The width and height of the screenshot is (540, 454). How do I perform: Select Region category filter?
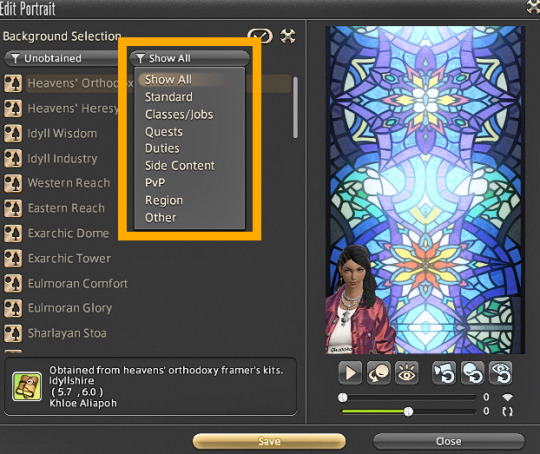pos(164,200)
